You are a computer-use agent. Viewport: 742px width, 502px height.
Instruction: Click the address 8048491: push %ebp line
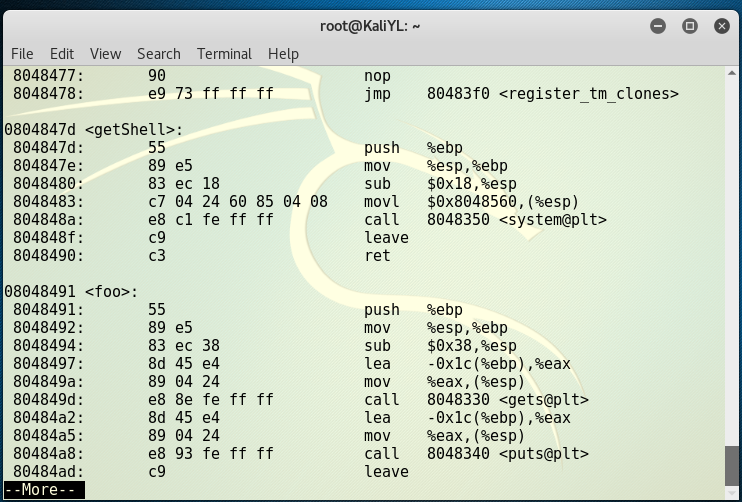(238, 309)
